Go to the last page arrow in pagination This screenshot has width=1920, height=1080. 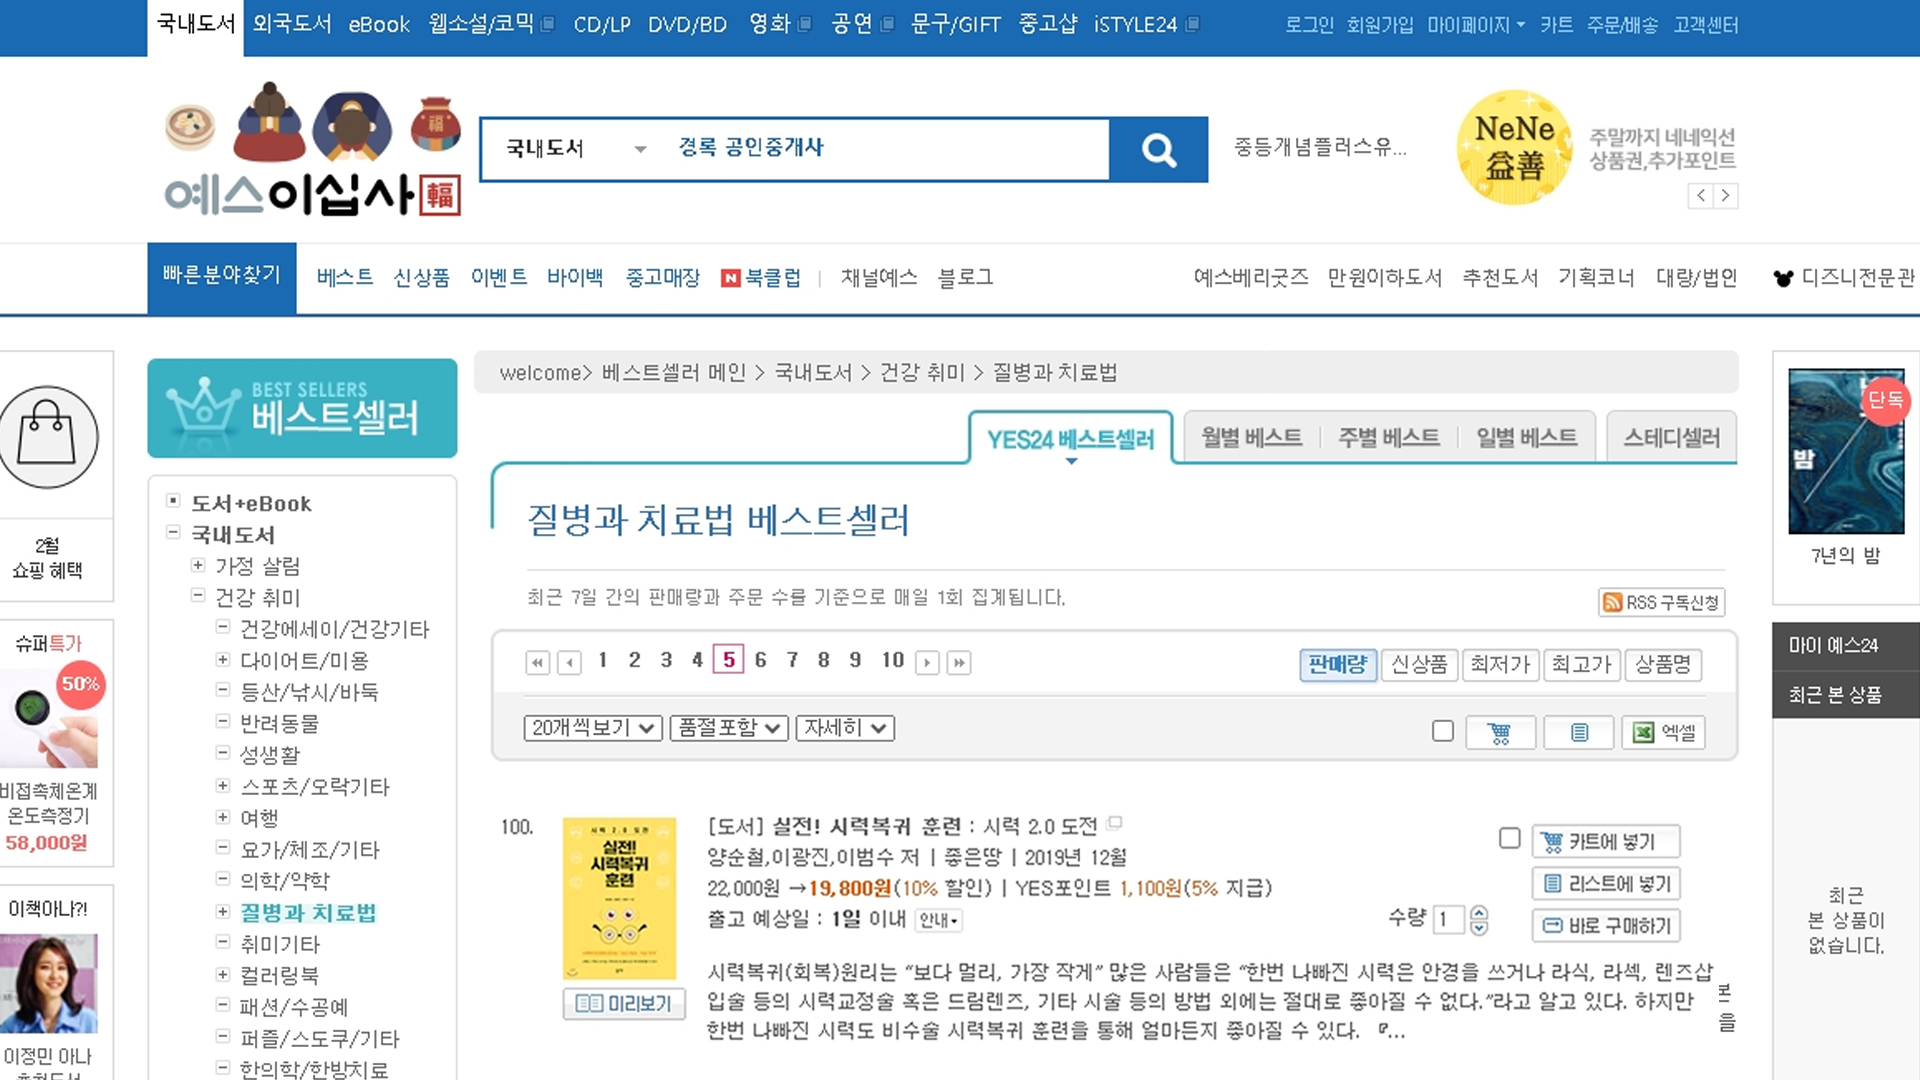(x=959, y=662)
